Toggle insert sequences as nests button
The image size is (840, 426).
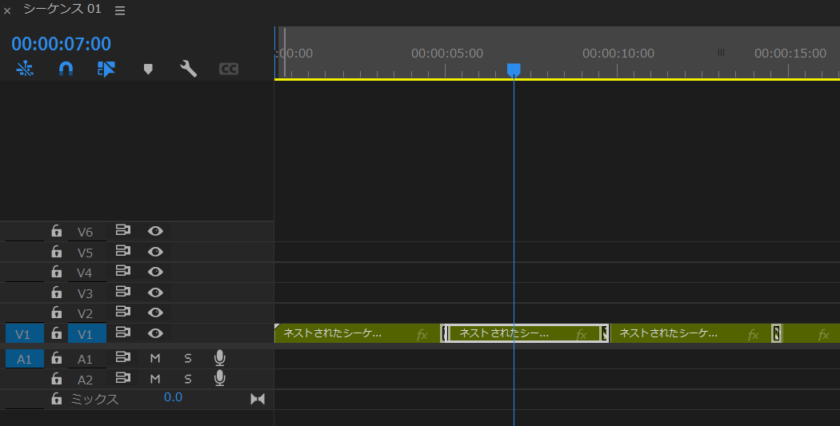25,69
